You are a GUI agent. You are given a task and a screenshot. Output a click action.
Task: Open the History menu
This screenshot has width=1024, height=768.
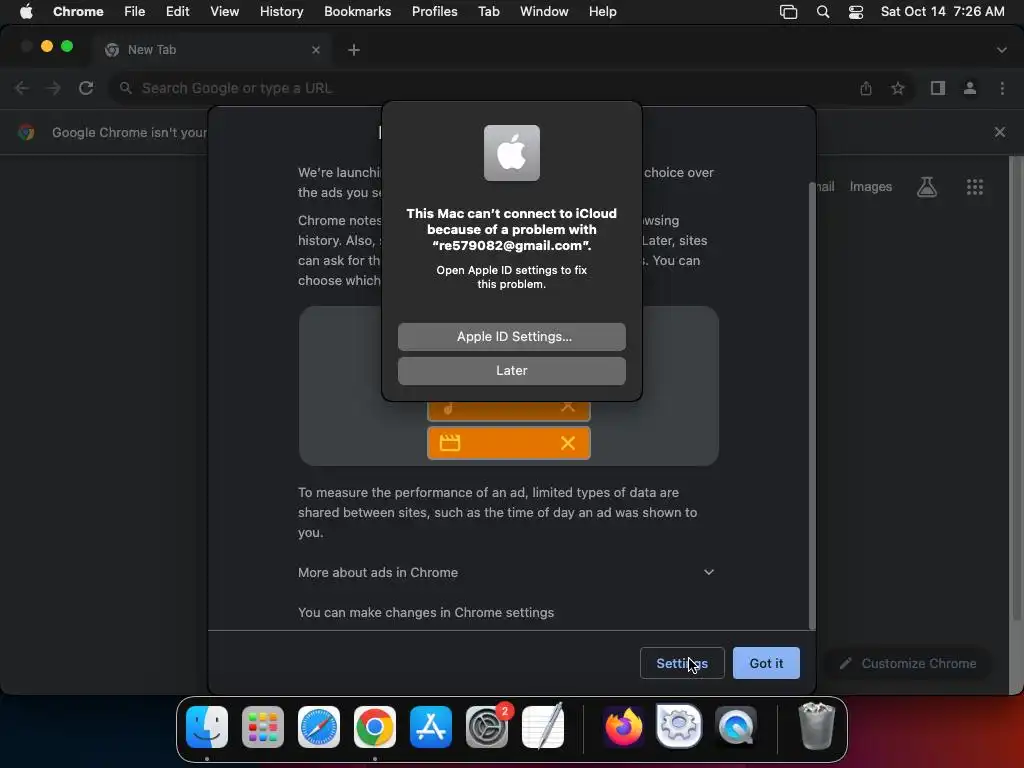click(281, 11)
